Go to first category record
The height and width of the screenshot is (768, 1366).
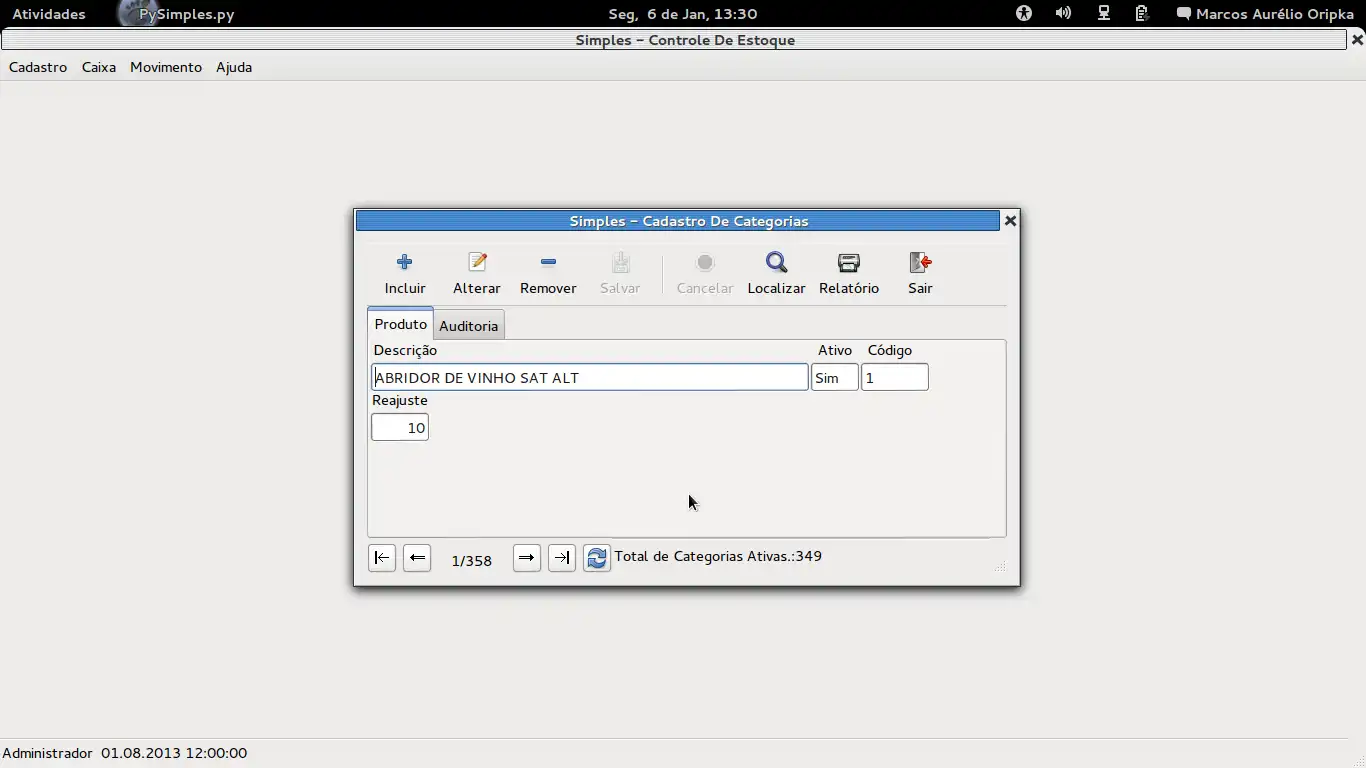382,558
